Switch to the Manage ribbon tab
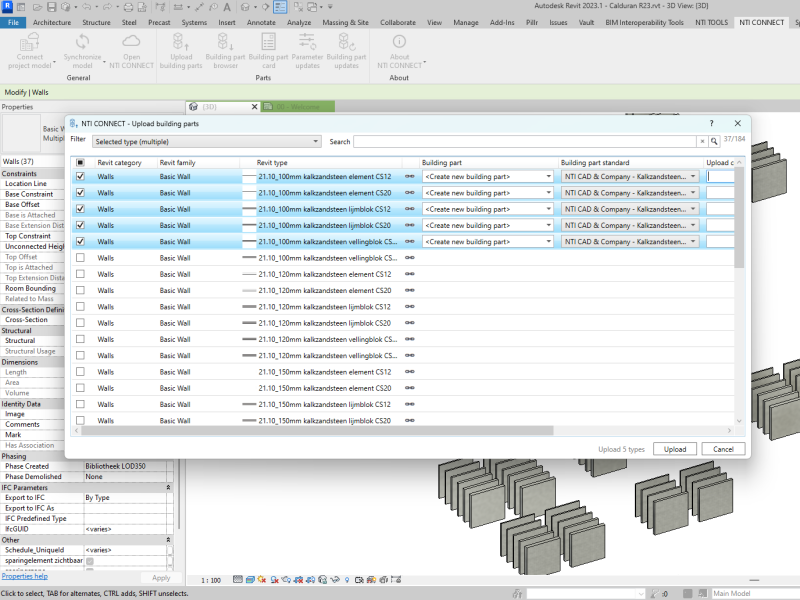 point(466,22)
